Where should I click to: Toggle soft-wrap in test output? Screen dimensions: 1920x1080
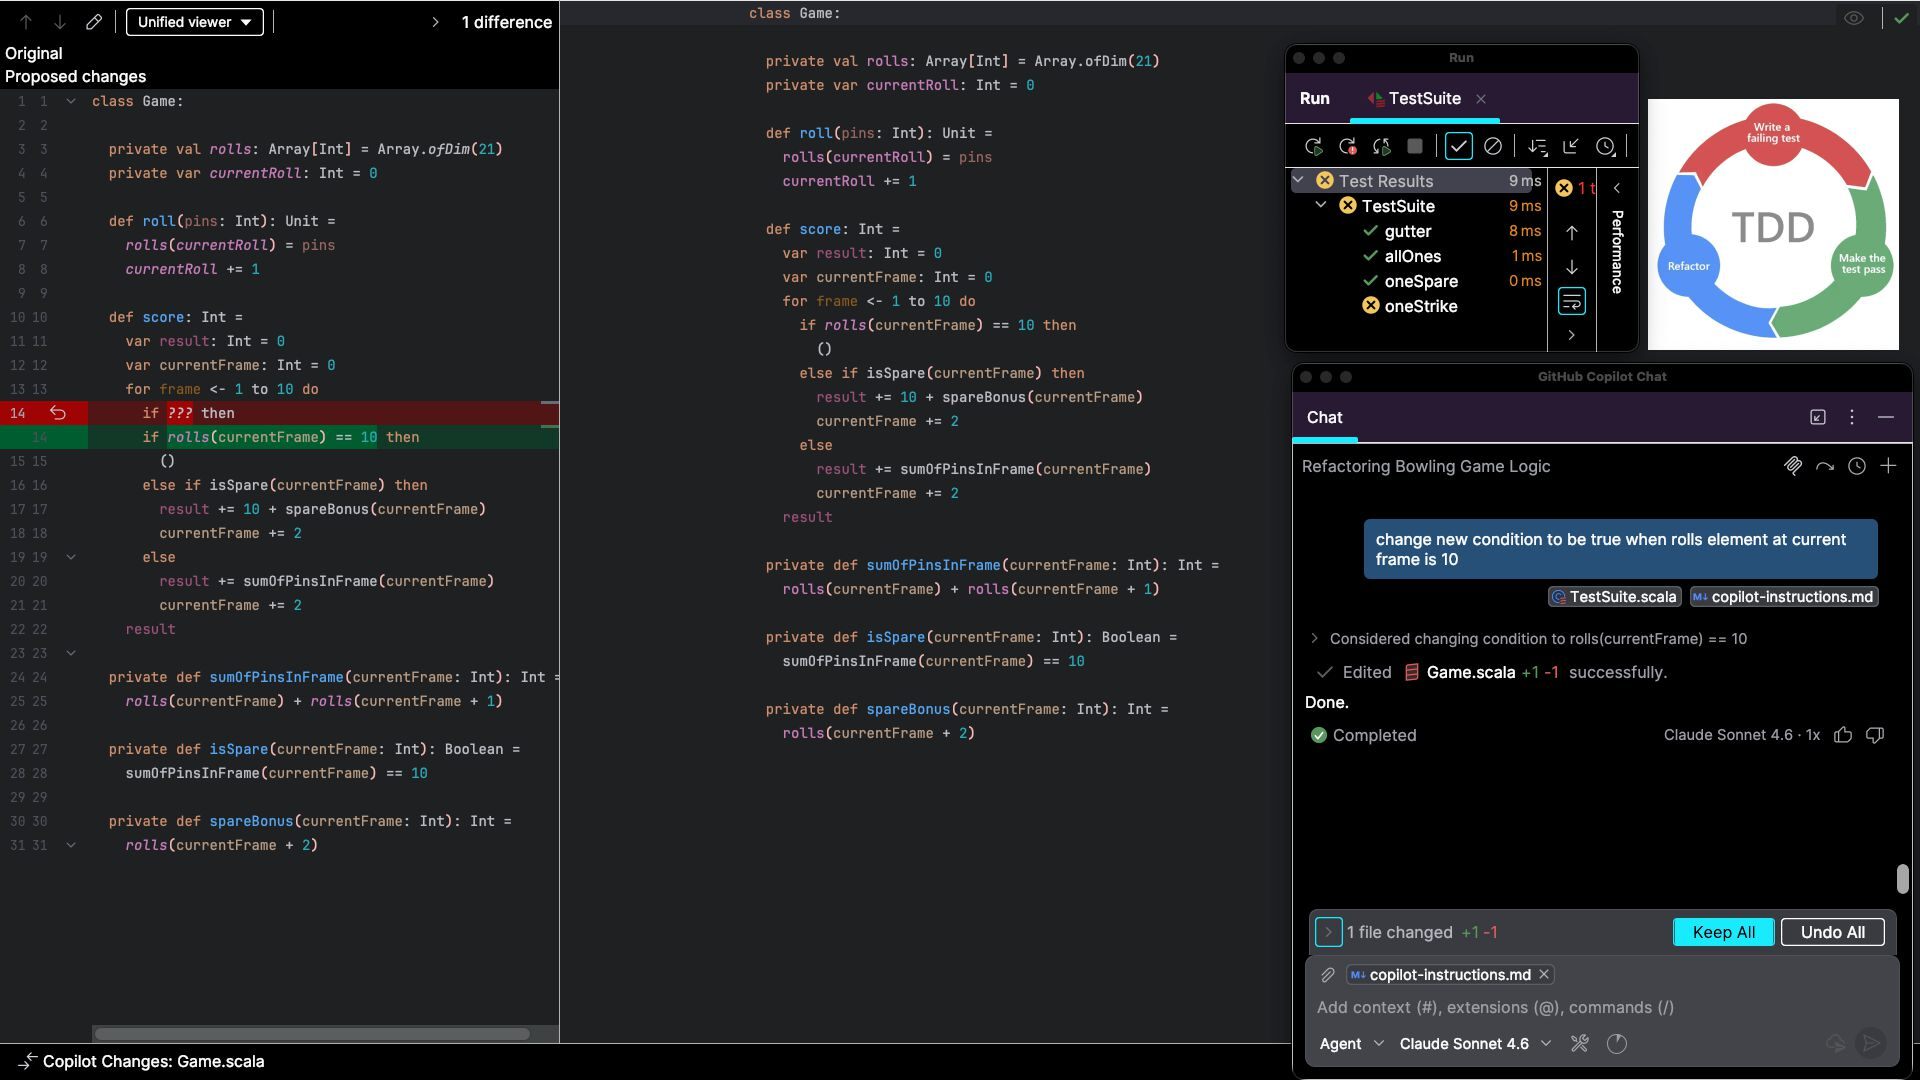[1571, 301]
